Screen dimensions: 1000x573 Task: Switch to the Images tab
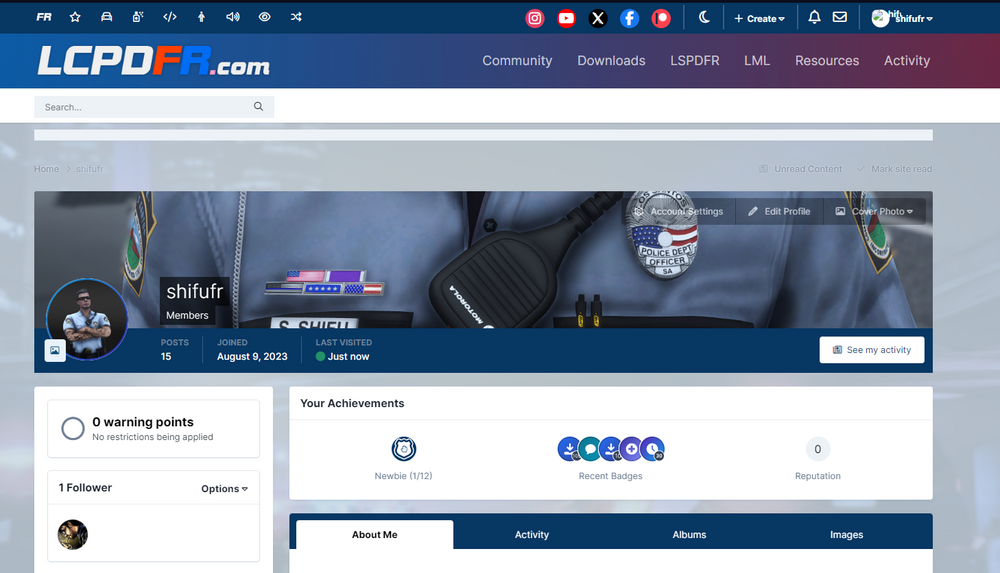click(x=846, y=535)
